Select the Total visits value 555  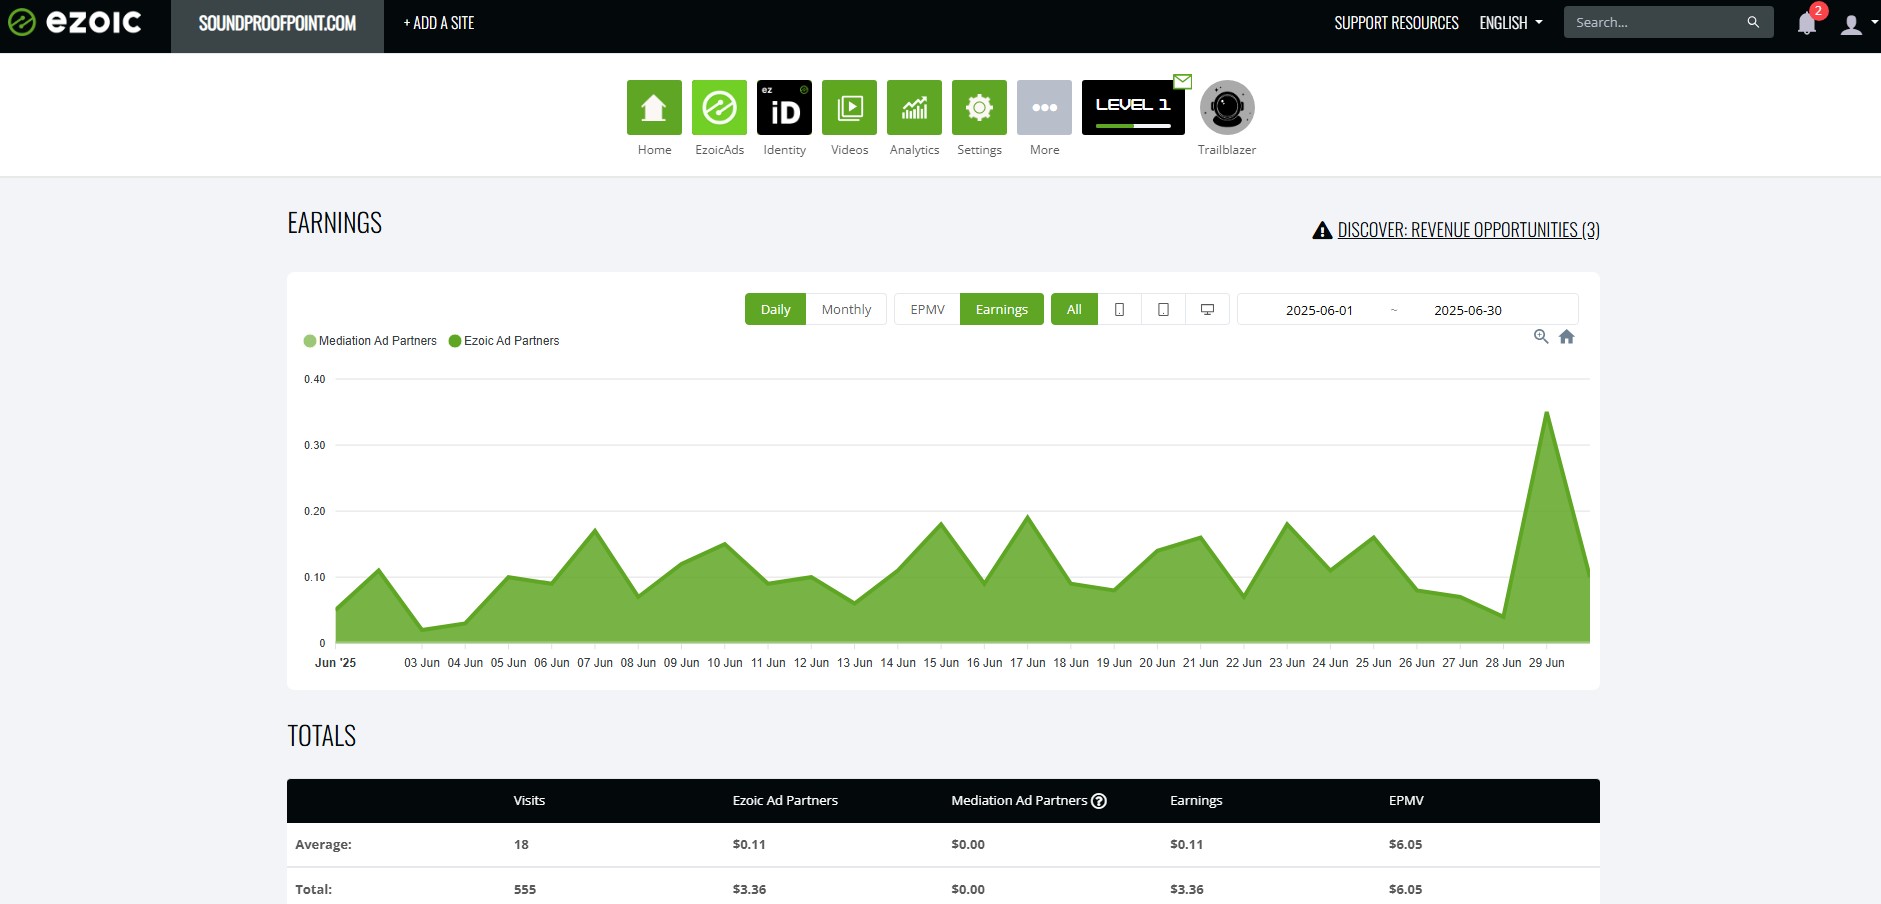click(525, 889)
